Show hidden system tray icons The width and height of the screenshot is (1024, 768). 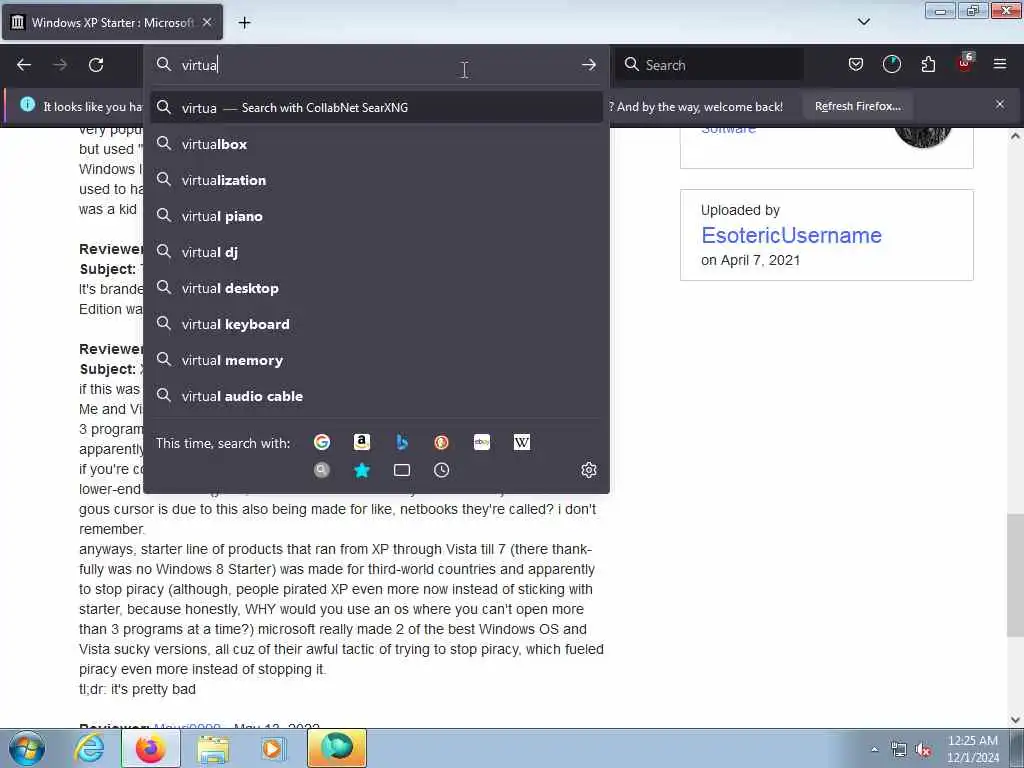[874, 749]
